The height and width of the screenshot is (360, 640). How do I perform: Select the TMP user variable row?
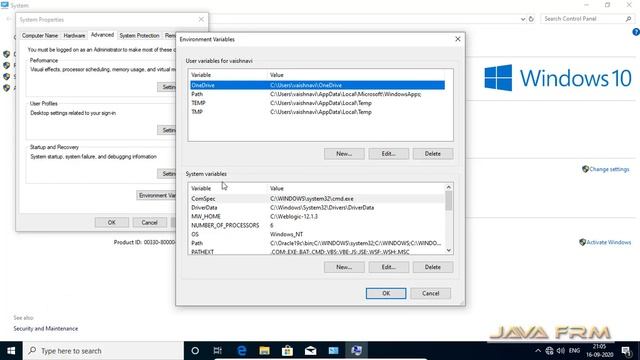pyautogui.click(x=318, y=112)
